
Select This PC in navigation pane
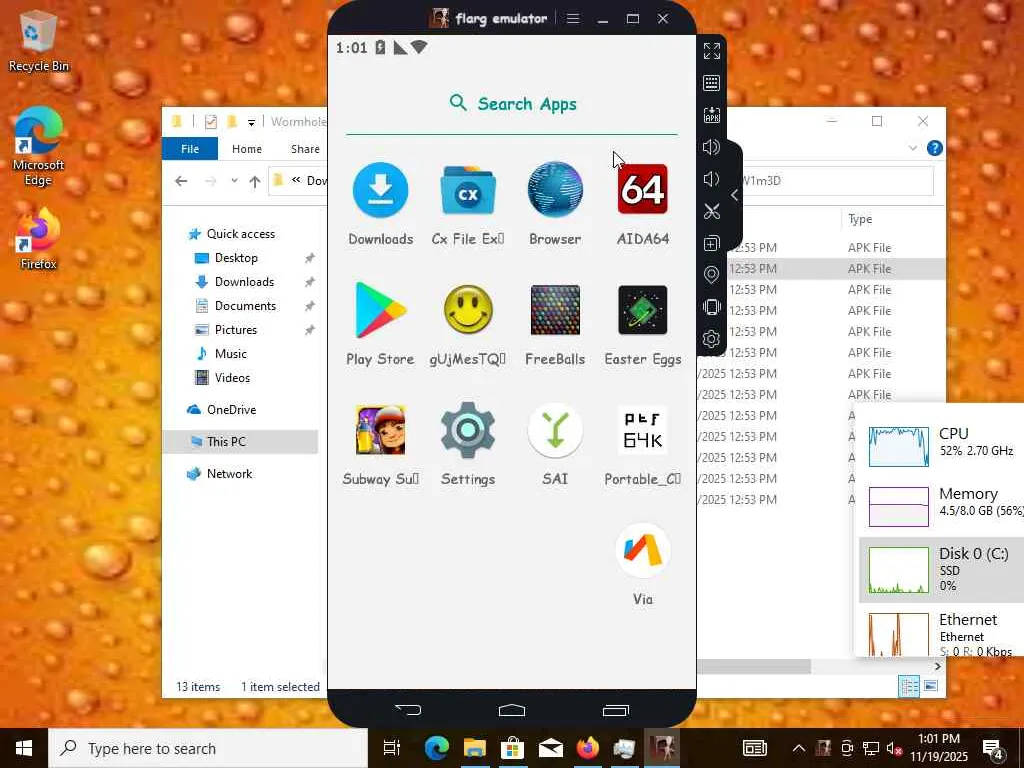click(226, 441)
